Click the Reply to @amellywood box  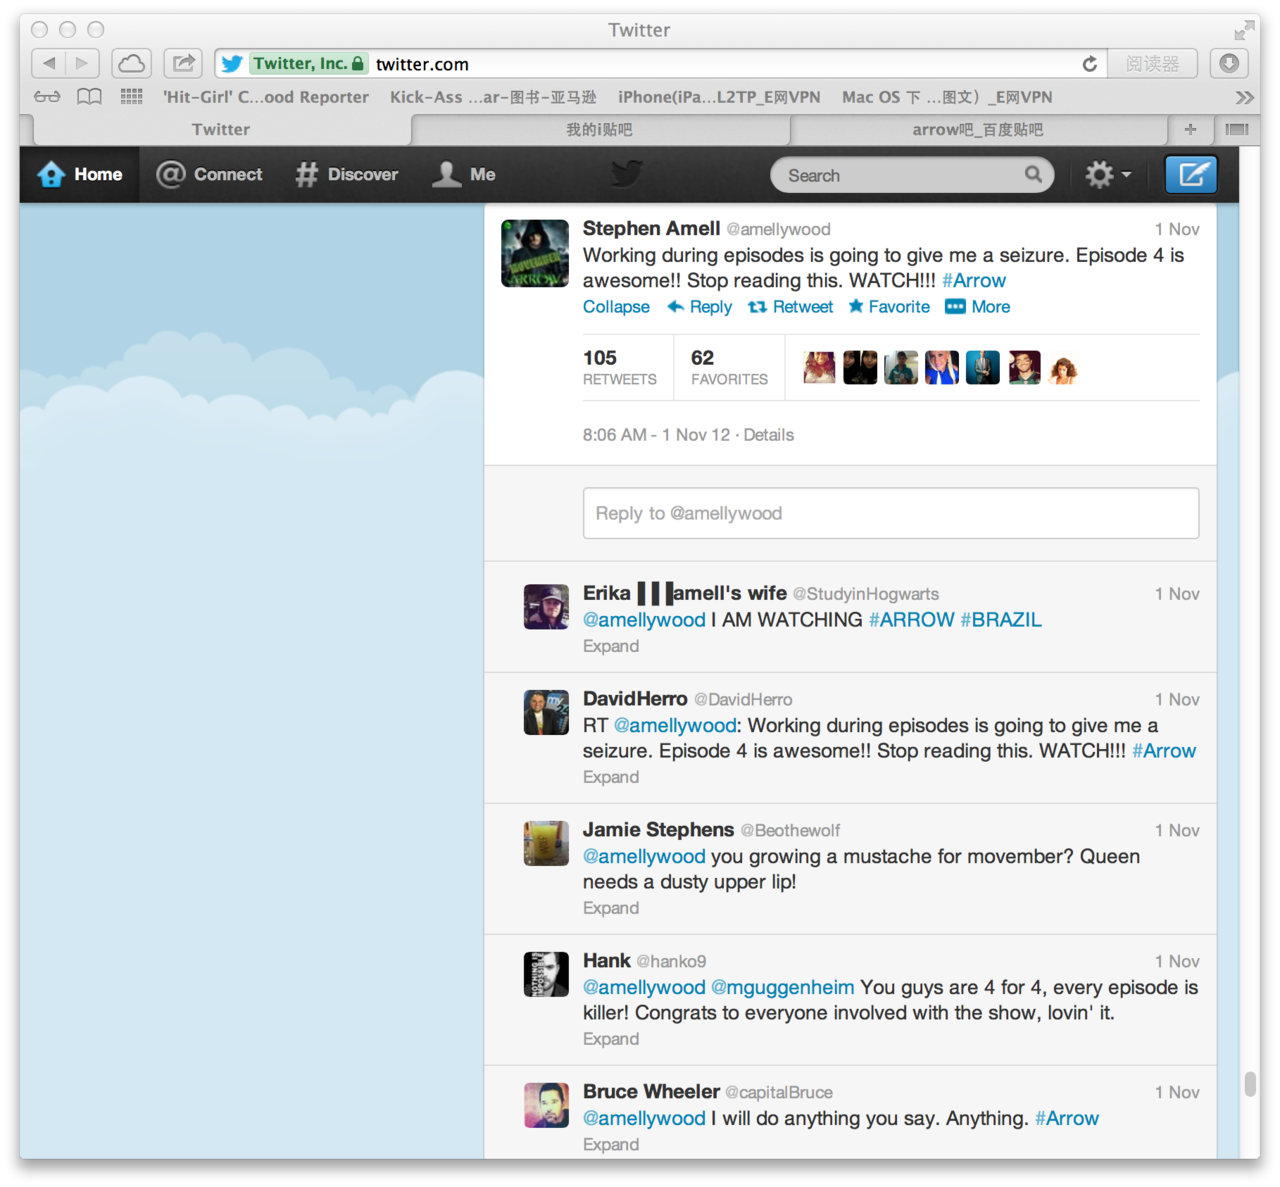click(x=891, y=513)
